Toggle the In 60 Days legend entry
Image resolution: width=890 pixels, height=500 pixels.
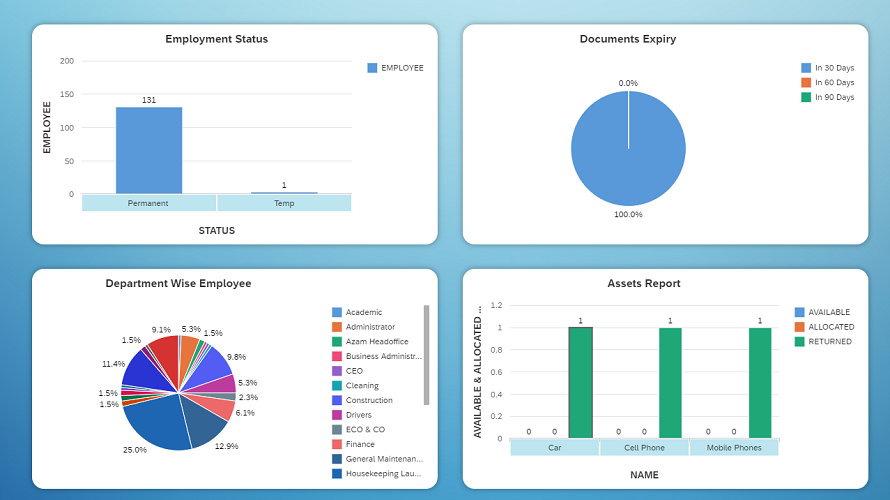tap(827, 83)
